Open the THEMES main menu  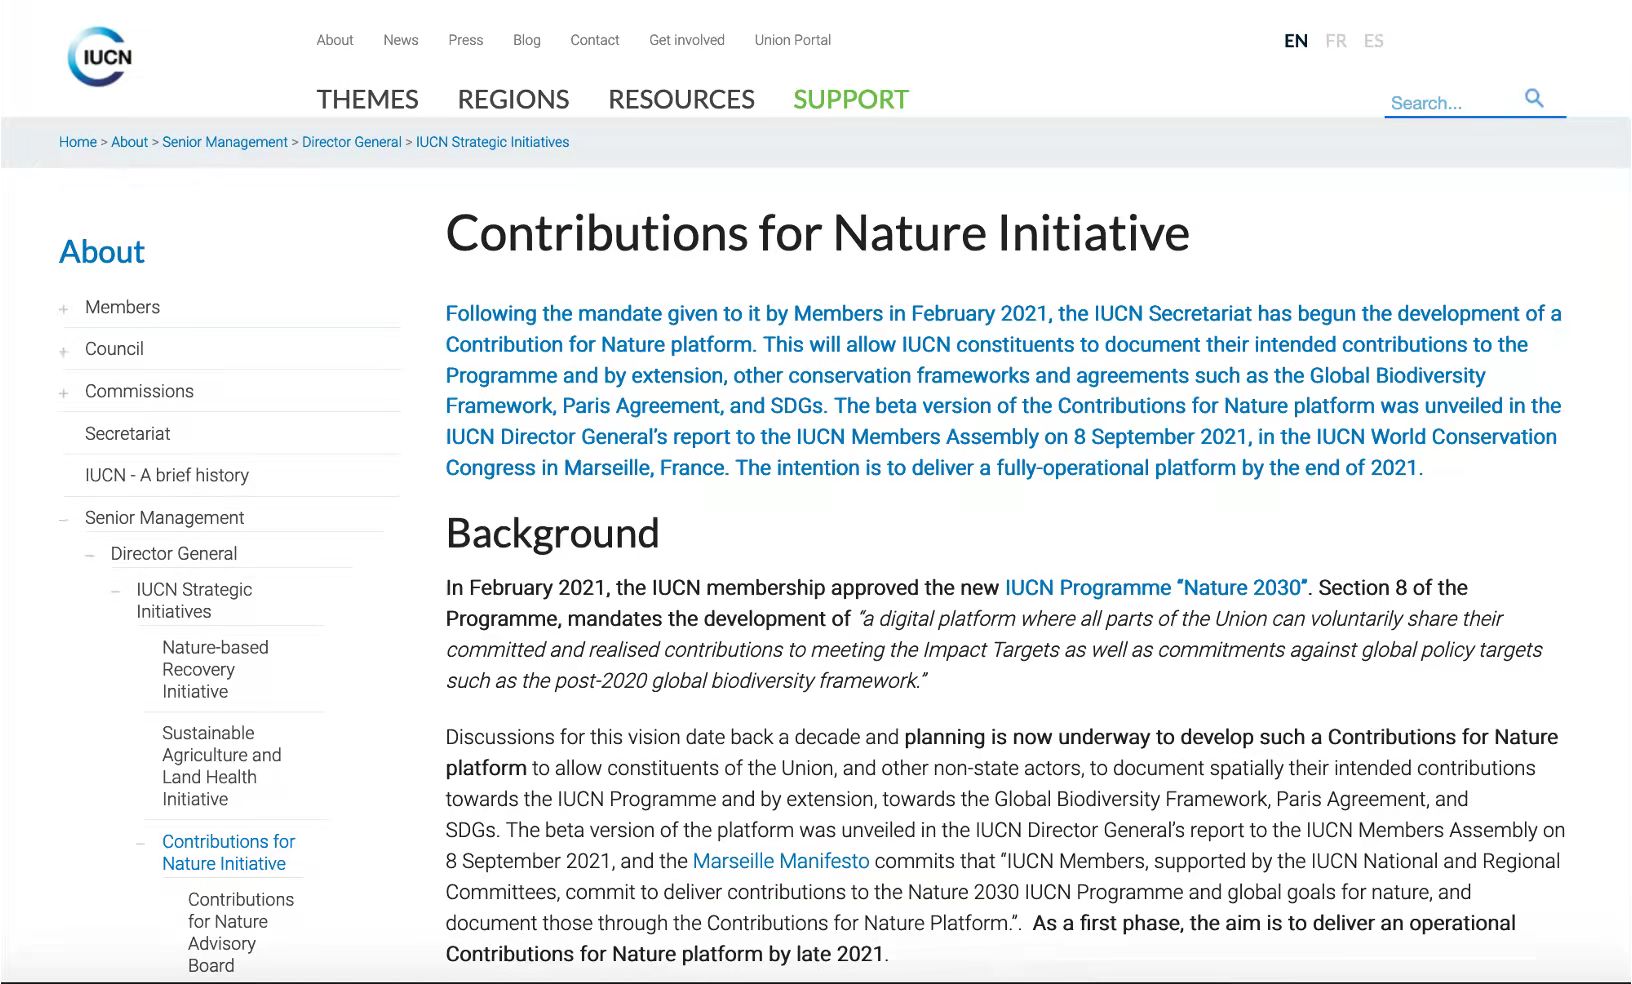pyautogui.click(x=367, y=100)
